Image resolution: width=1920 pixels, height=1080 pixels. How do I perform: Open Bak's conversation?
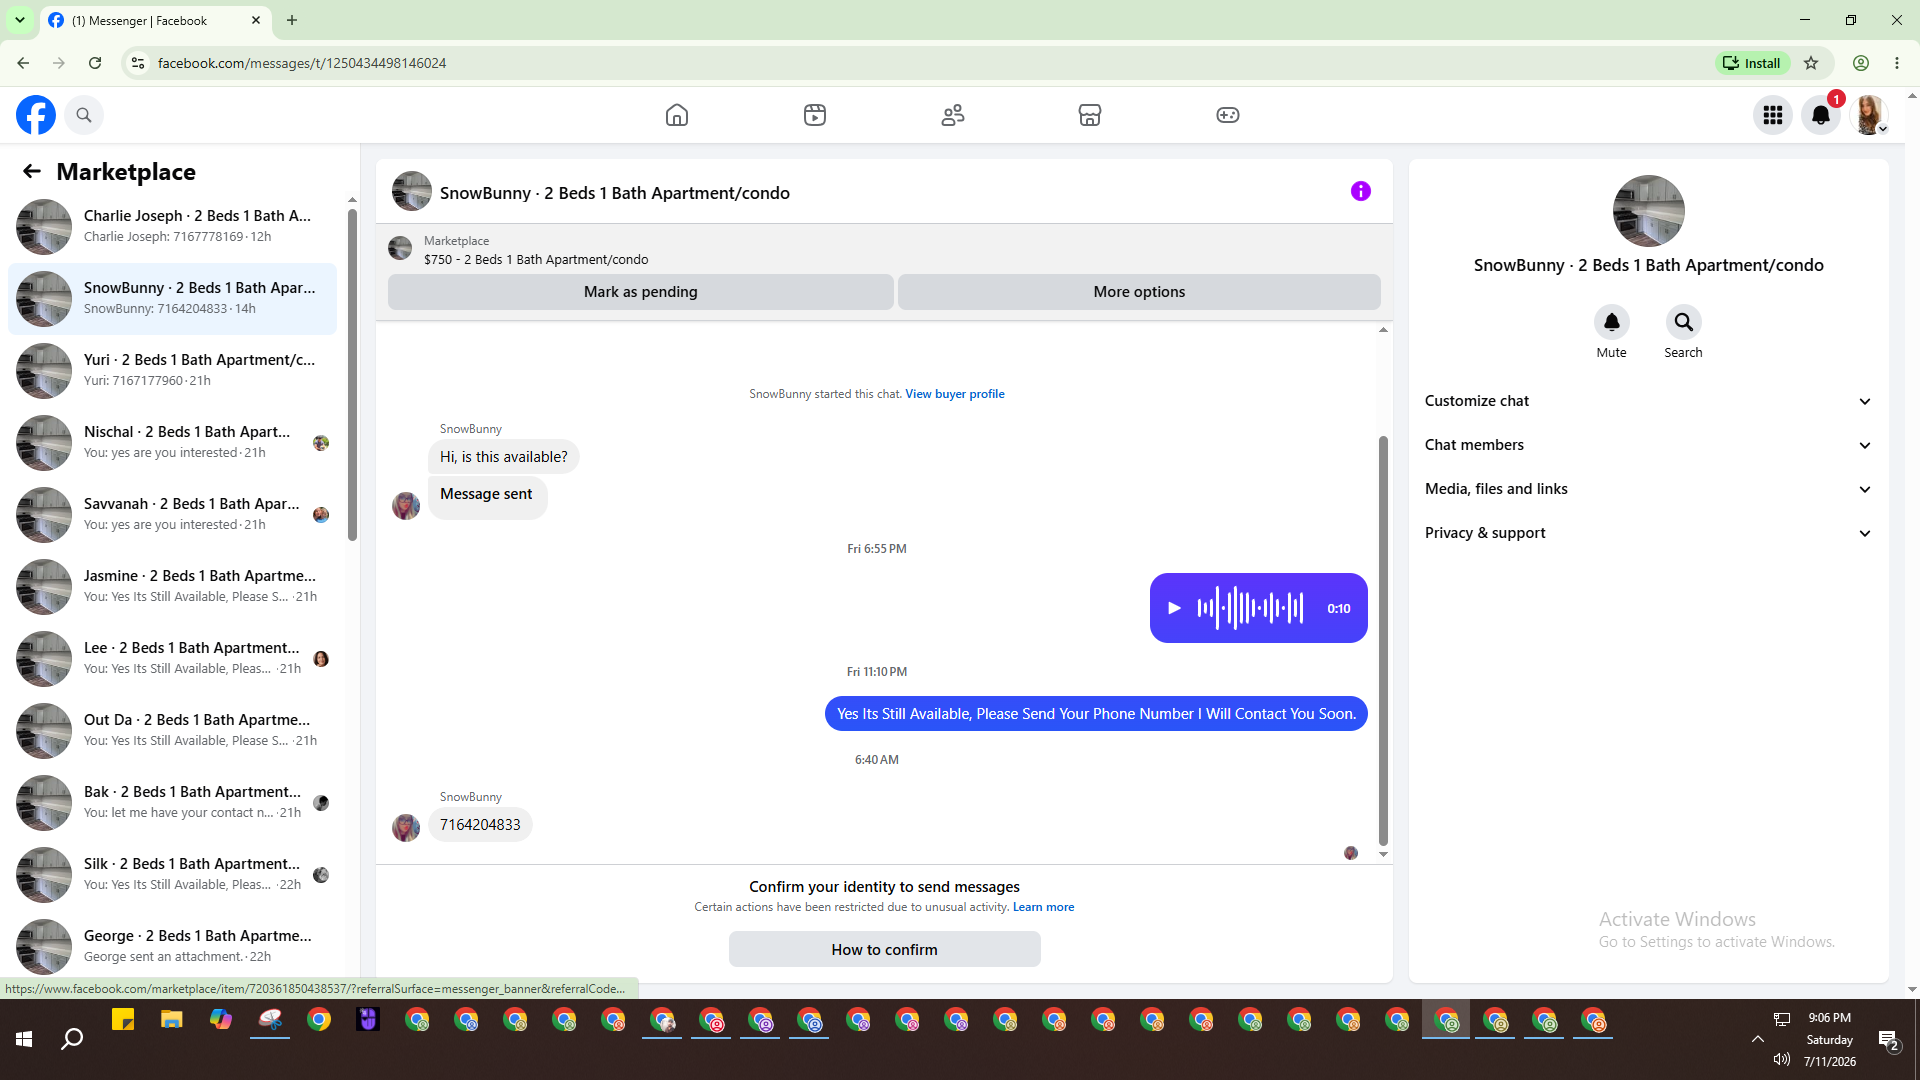point(172,802)
